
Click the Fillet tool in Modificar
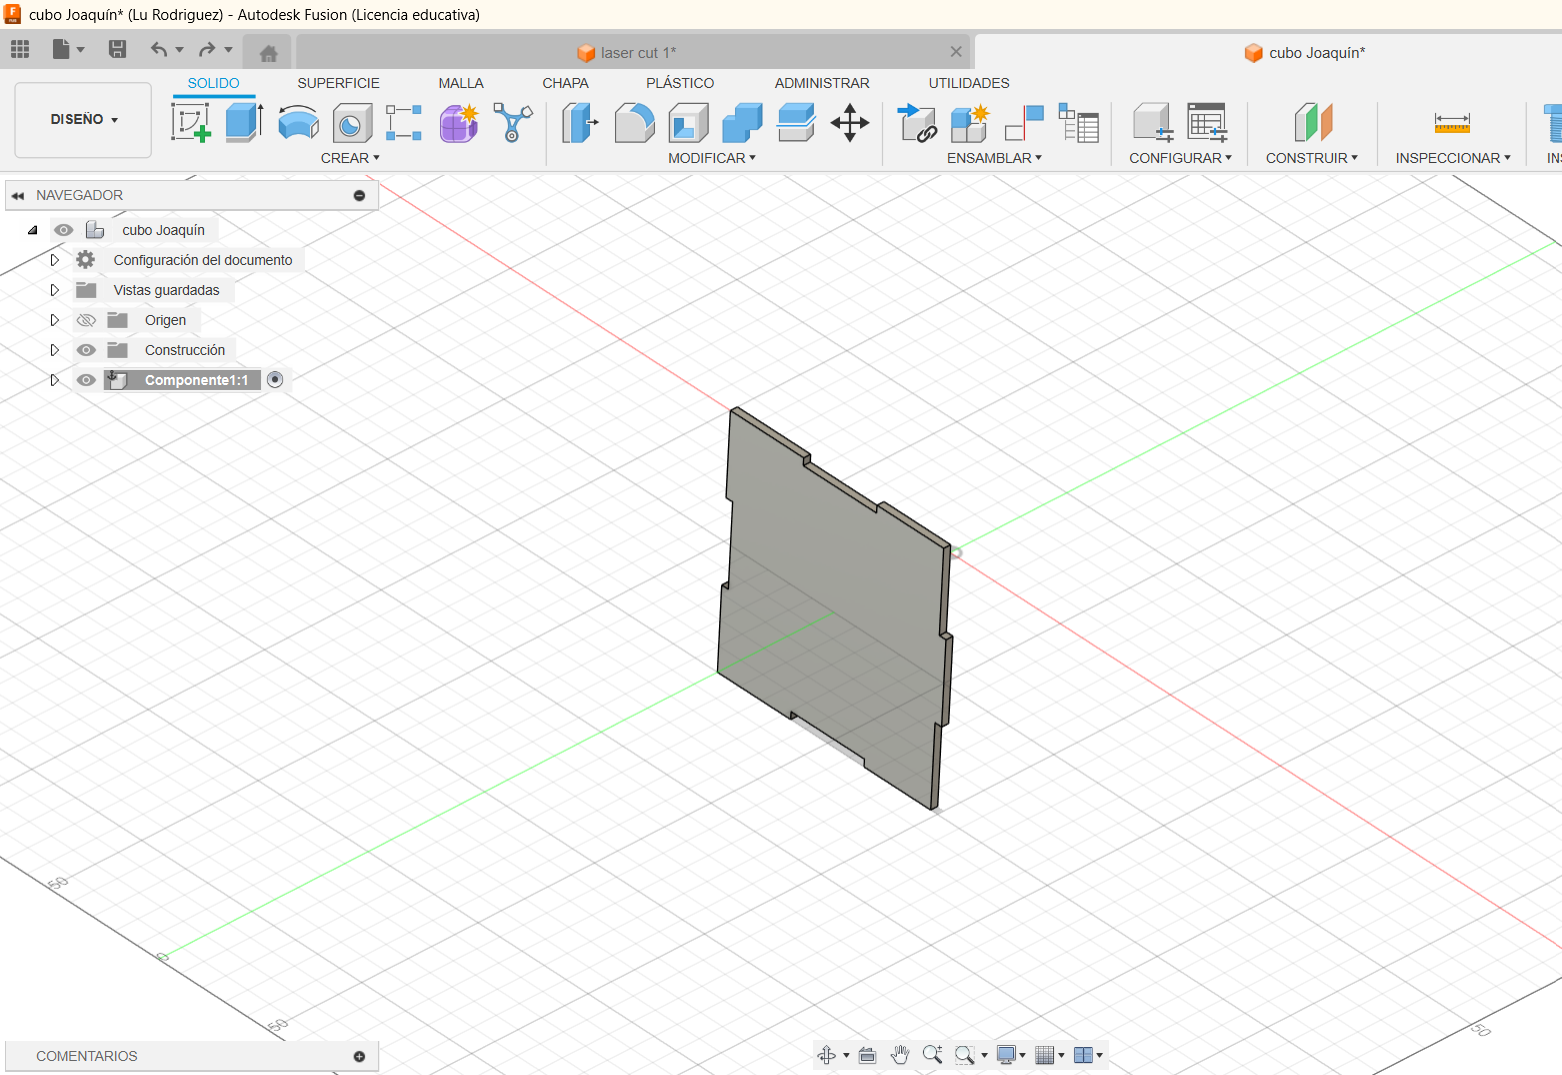click(634, 123)
